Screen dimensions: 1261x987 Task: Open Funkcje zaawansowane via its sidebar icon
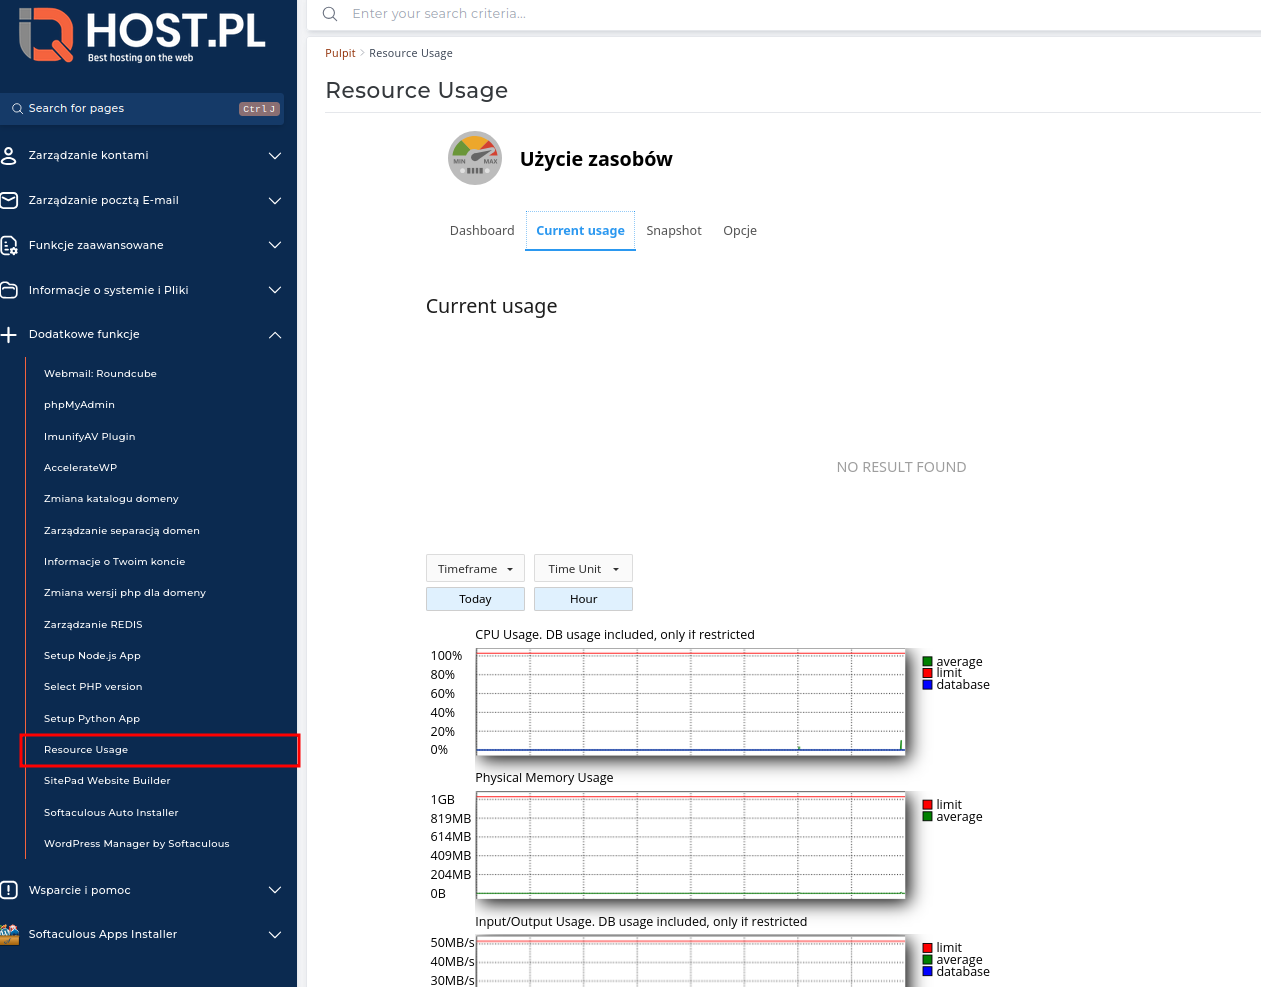click(10, 245)
